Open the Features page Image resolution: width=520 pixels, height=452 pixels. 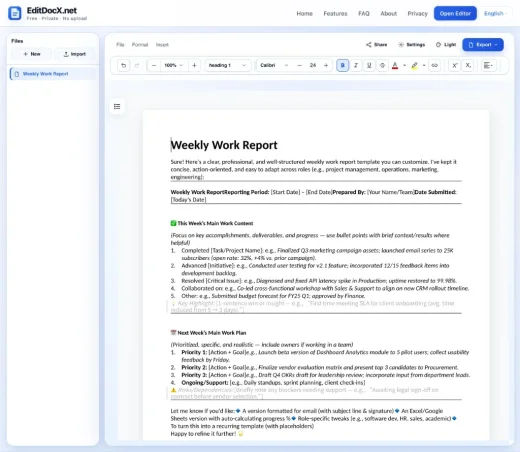tap(335, 13)
